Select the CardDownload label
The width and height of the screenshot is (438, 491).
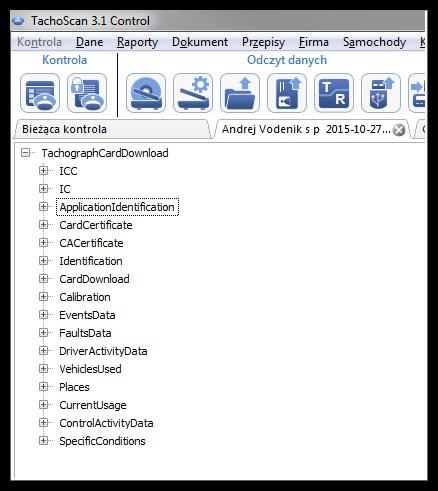(94, 279)
